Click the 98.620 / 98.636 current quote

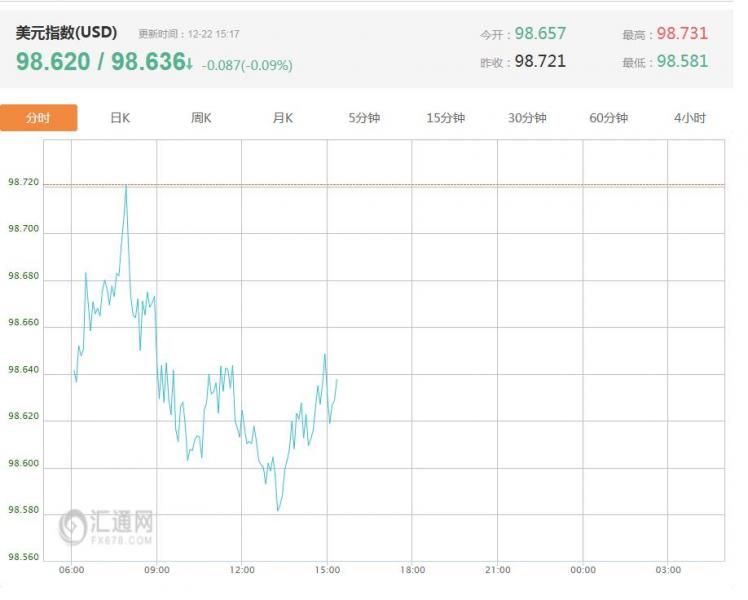pos(98,62)
